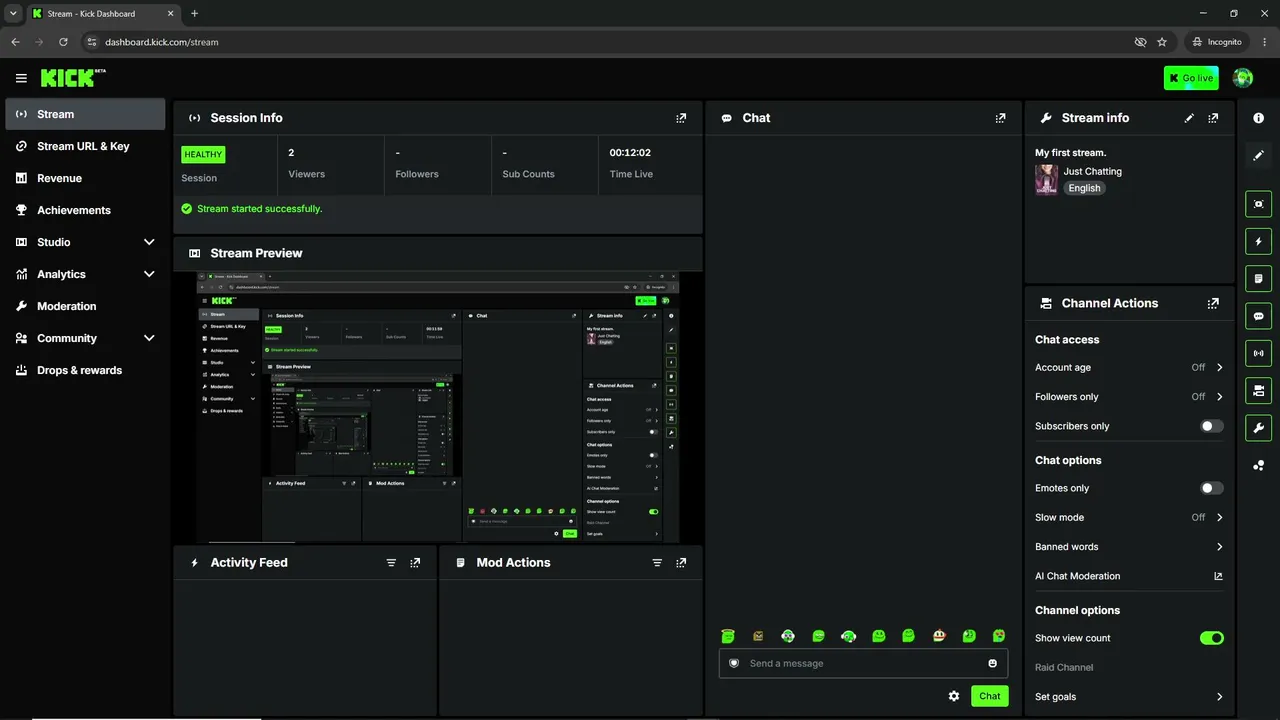
Task: Reload the browser page
Action: pyautogui.click(x=63, y=42)
